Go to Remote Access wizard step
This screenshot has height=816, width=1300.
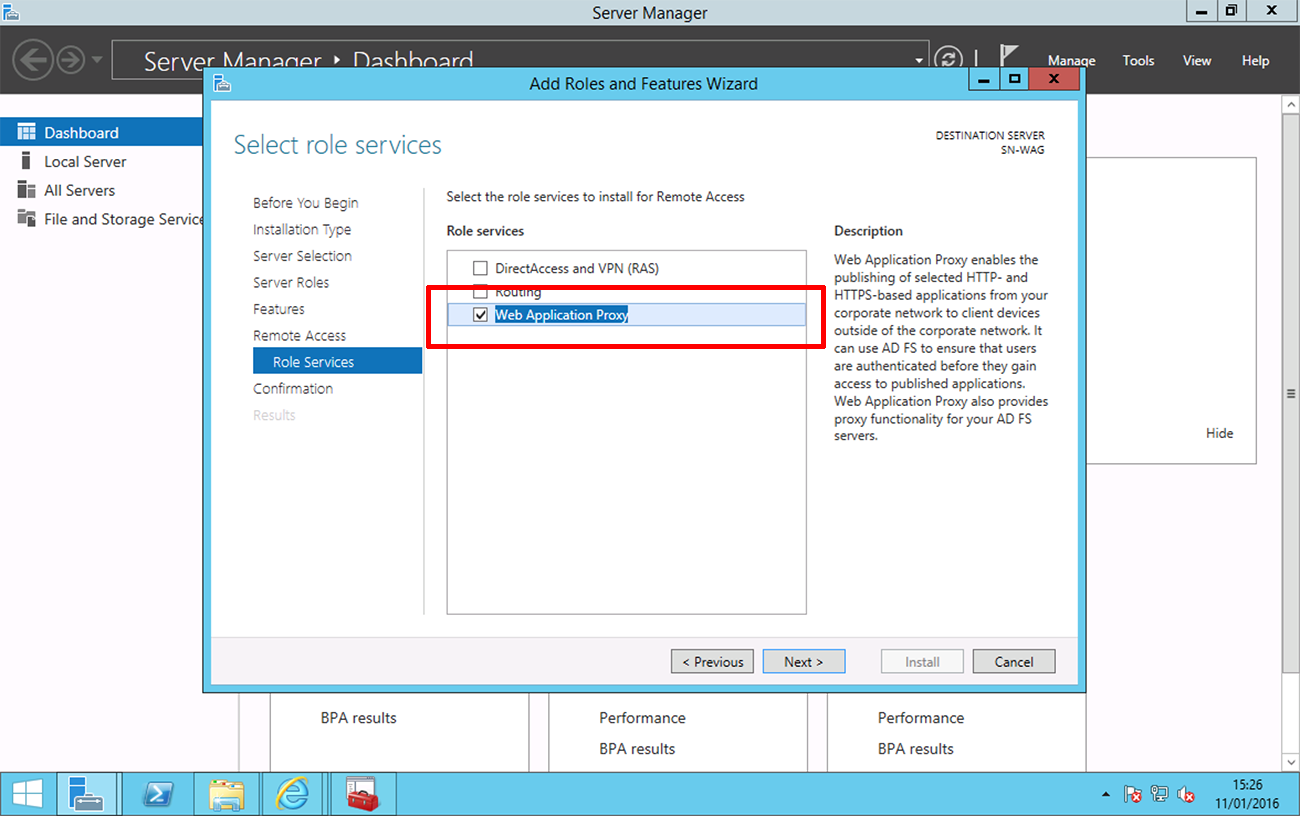[299, 336]
